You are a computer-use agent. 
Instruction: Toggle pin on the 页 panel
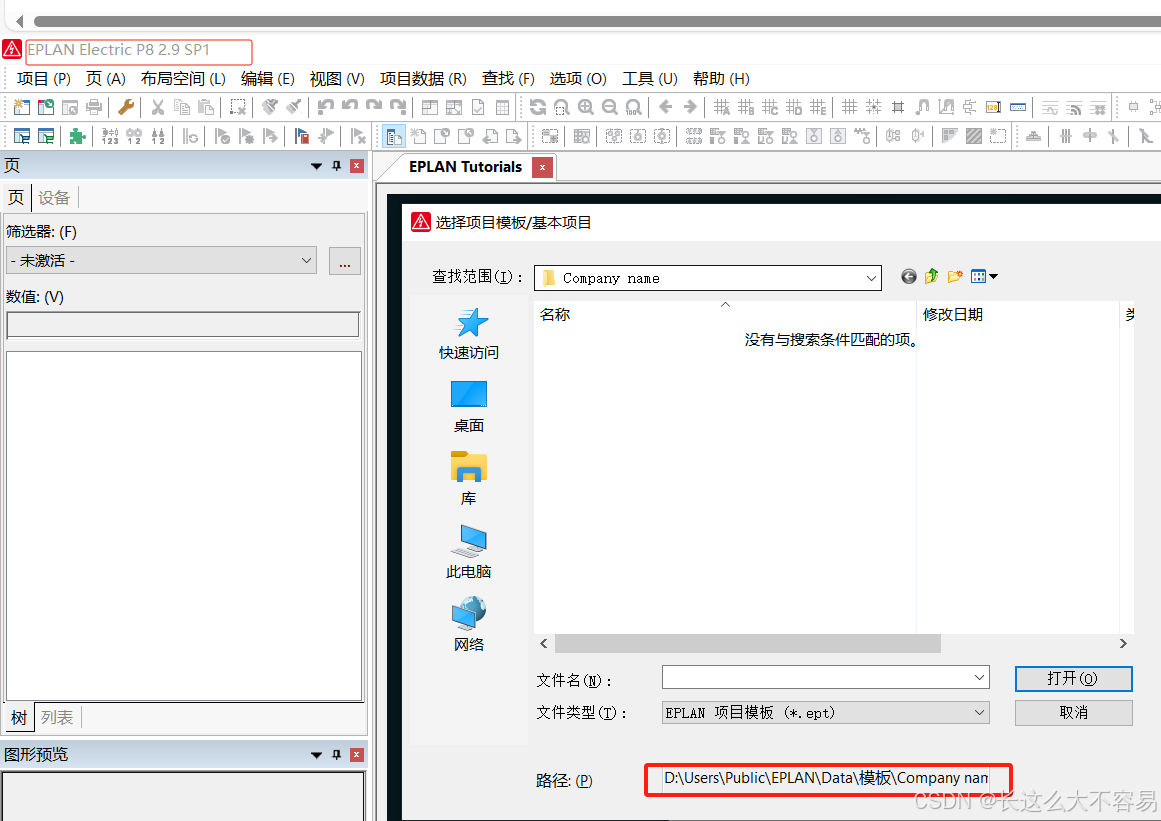point(337,166)
